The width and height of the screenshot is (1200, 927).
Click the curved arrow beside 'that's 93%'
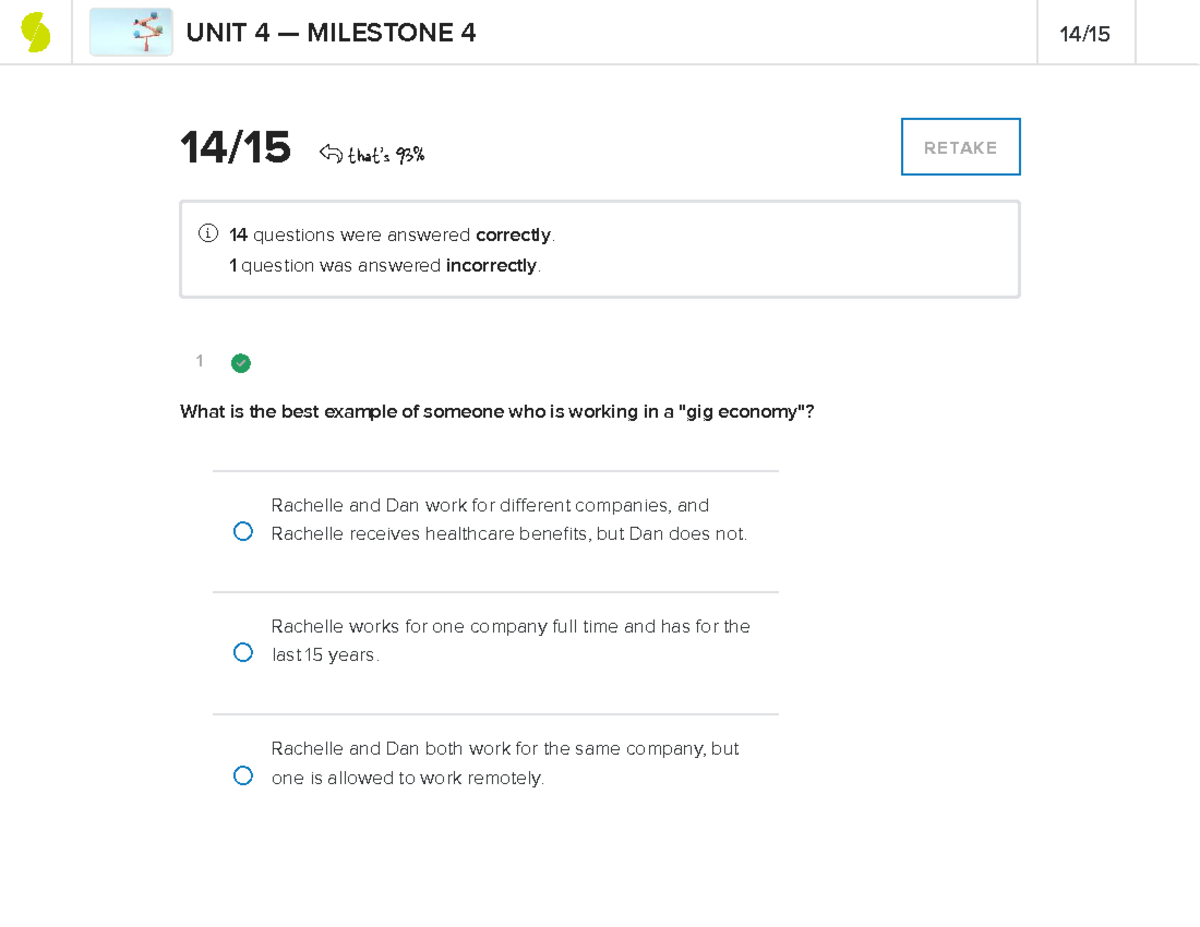click(x=331, y=153)
